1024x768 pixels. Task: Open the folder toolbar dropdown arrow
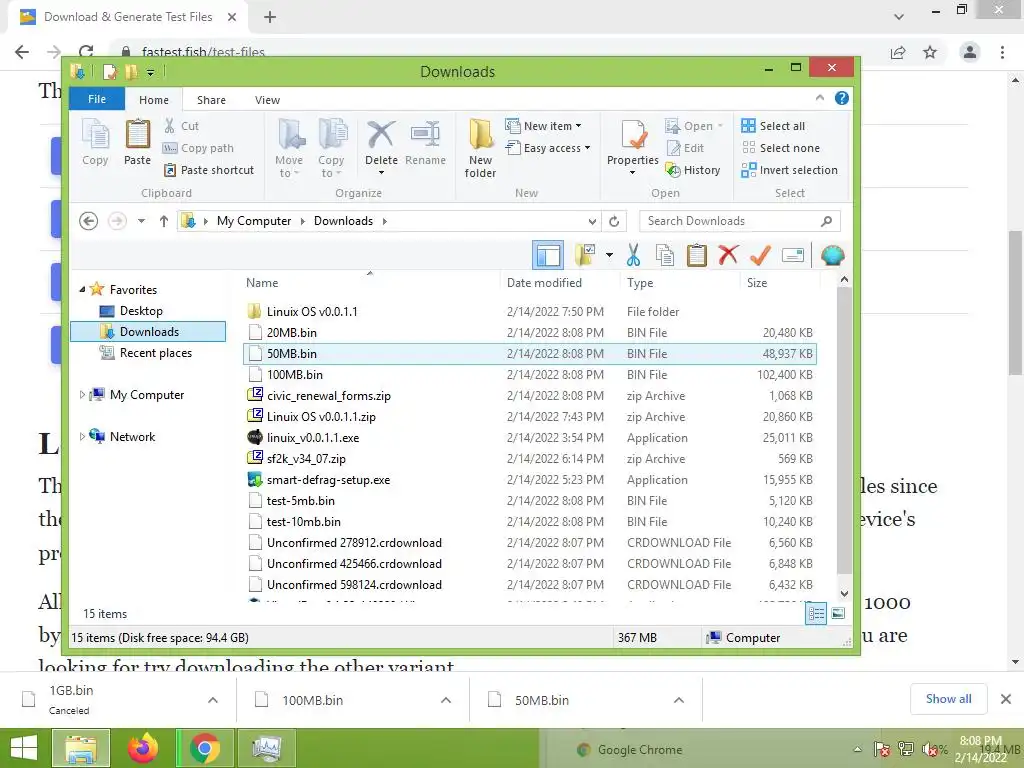[x=609, y=255]
